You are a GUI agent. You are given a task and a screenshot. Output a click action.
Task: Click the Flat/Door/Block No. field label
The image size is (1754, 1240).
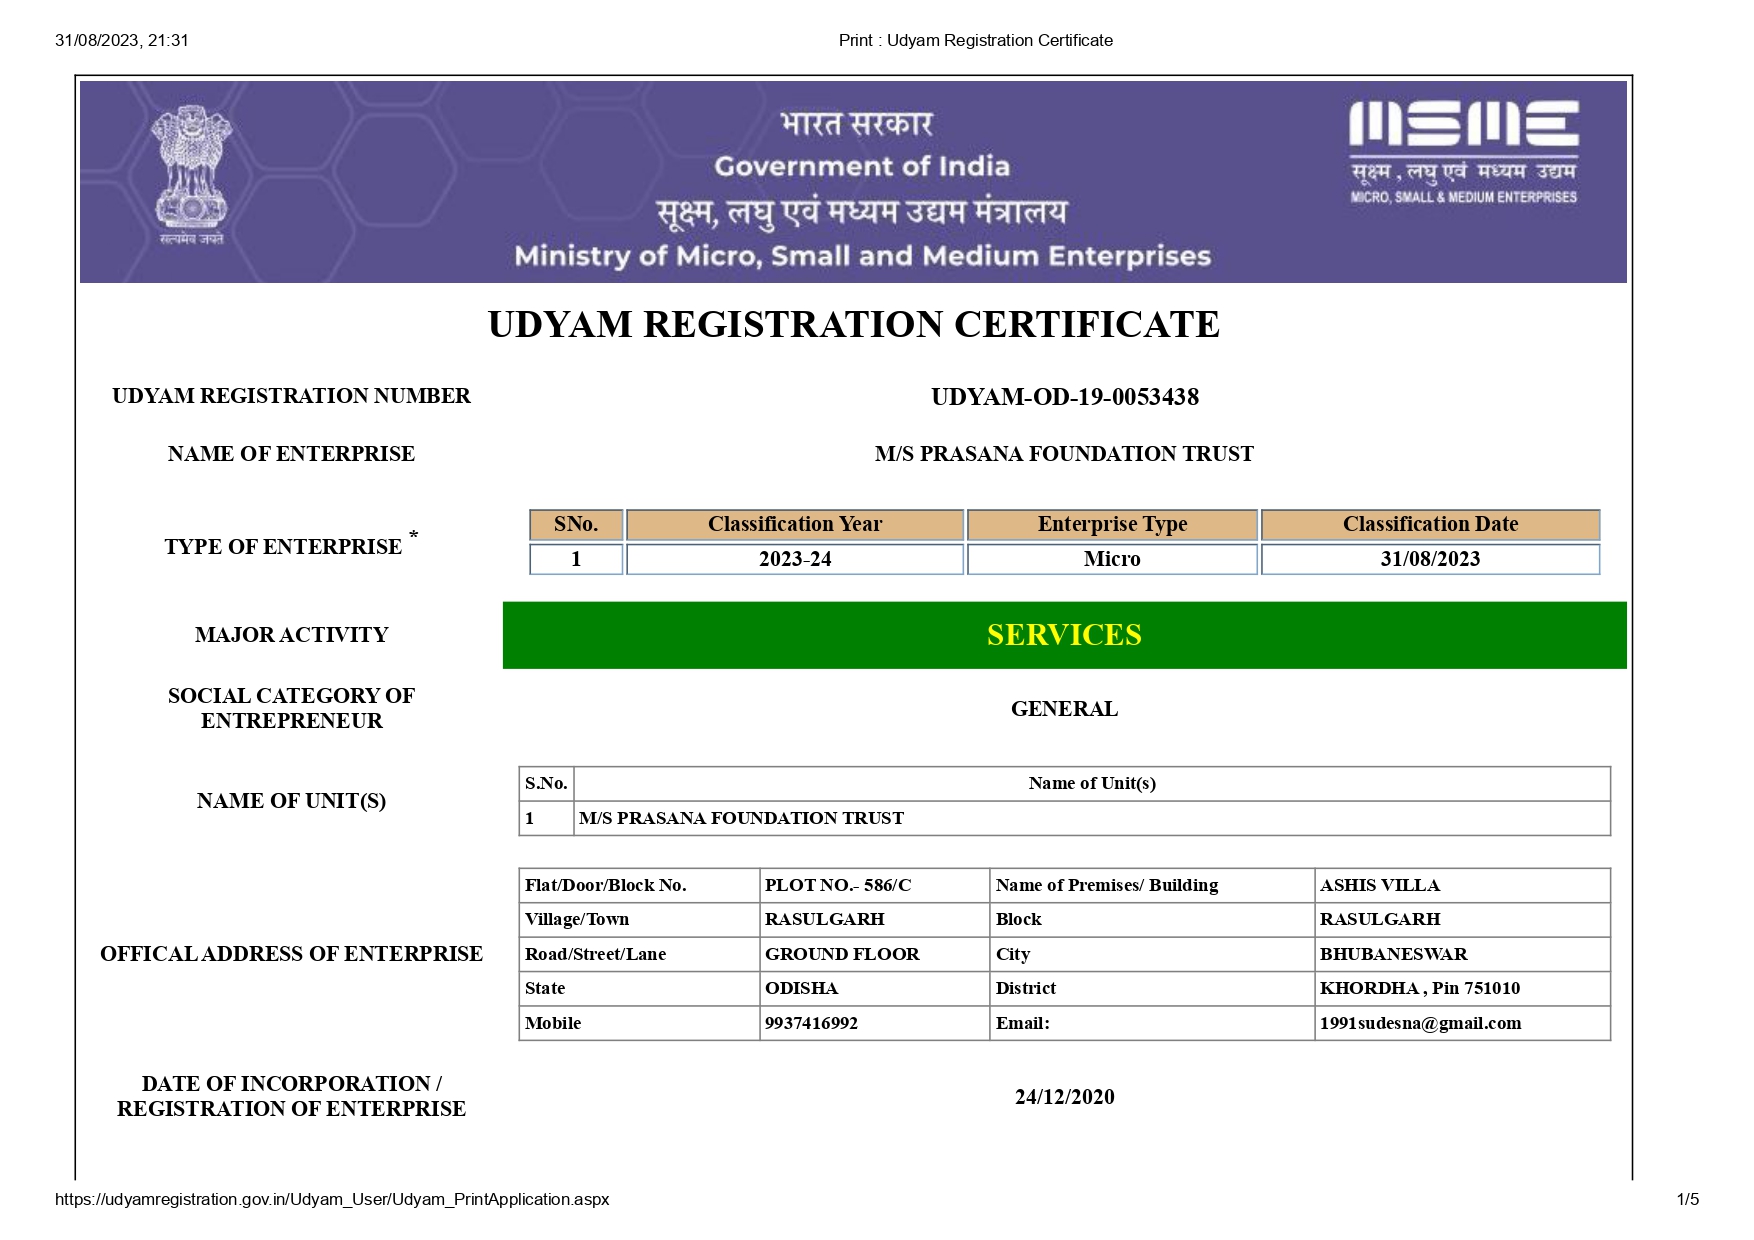pos(606,885)
